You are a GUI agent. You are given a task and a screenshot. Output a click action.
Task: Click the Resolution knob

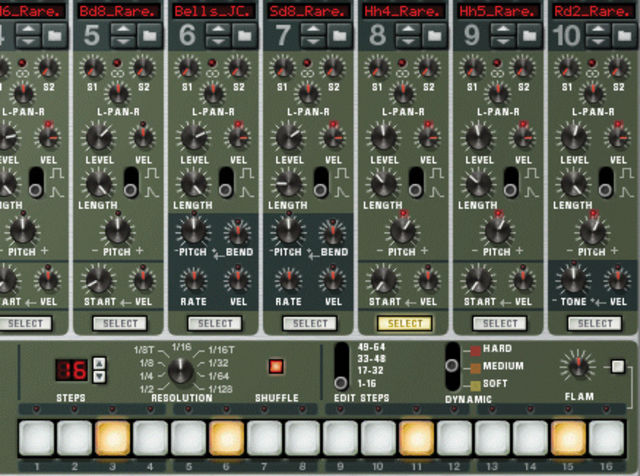coord(181,370)
